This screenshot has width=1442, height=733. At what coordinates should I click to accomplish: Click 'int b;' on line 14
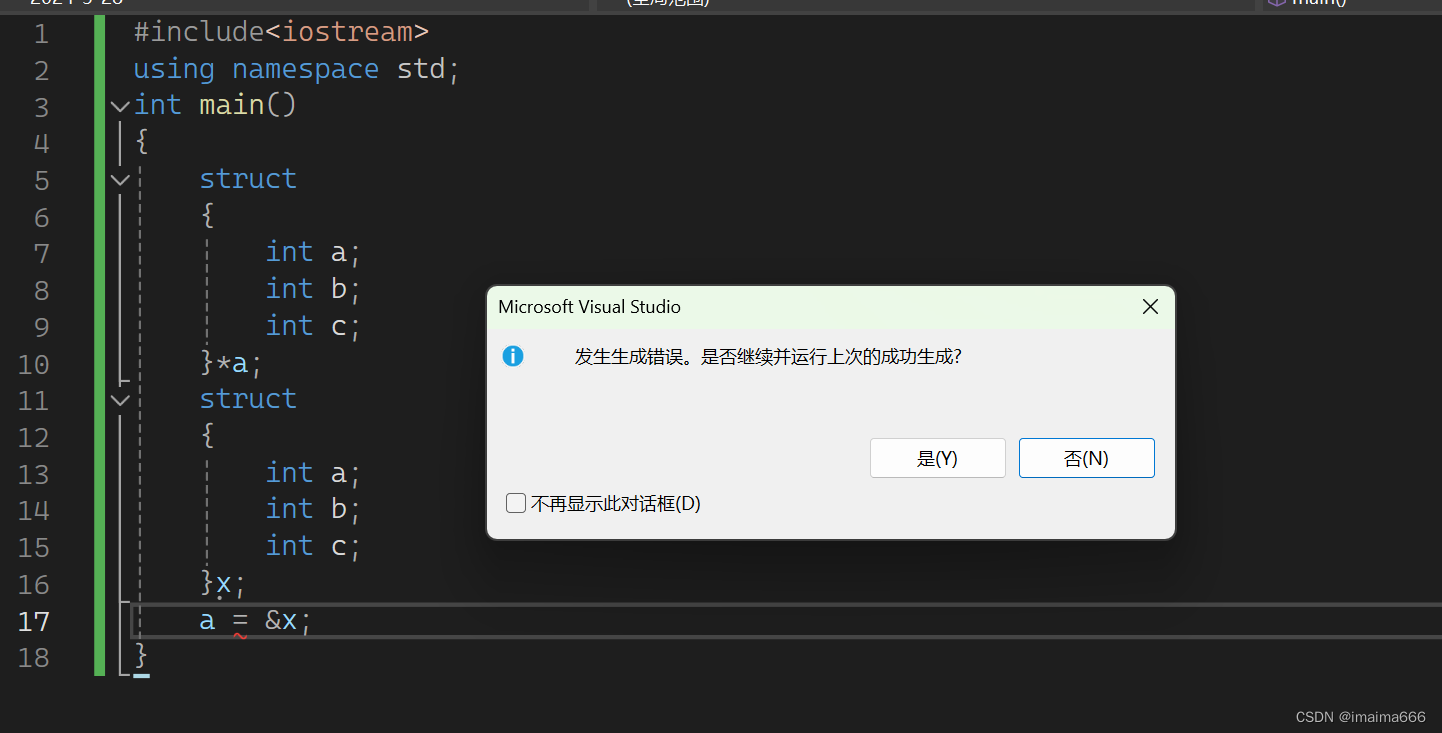pos(313,509)
